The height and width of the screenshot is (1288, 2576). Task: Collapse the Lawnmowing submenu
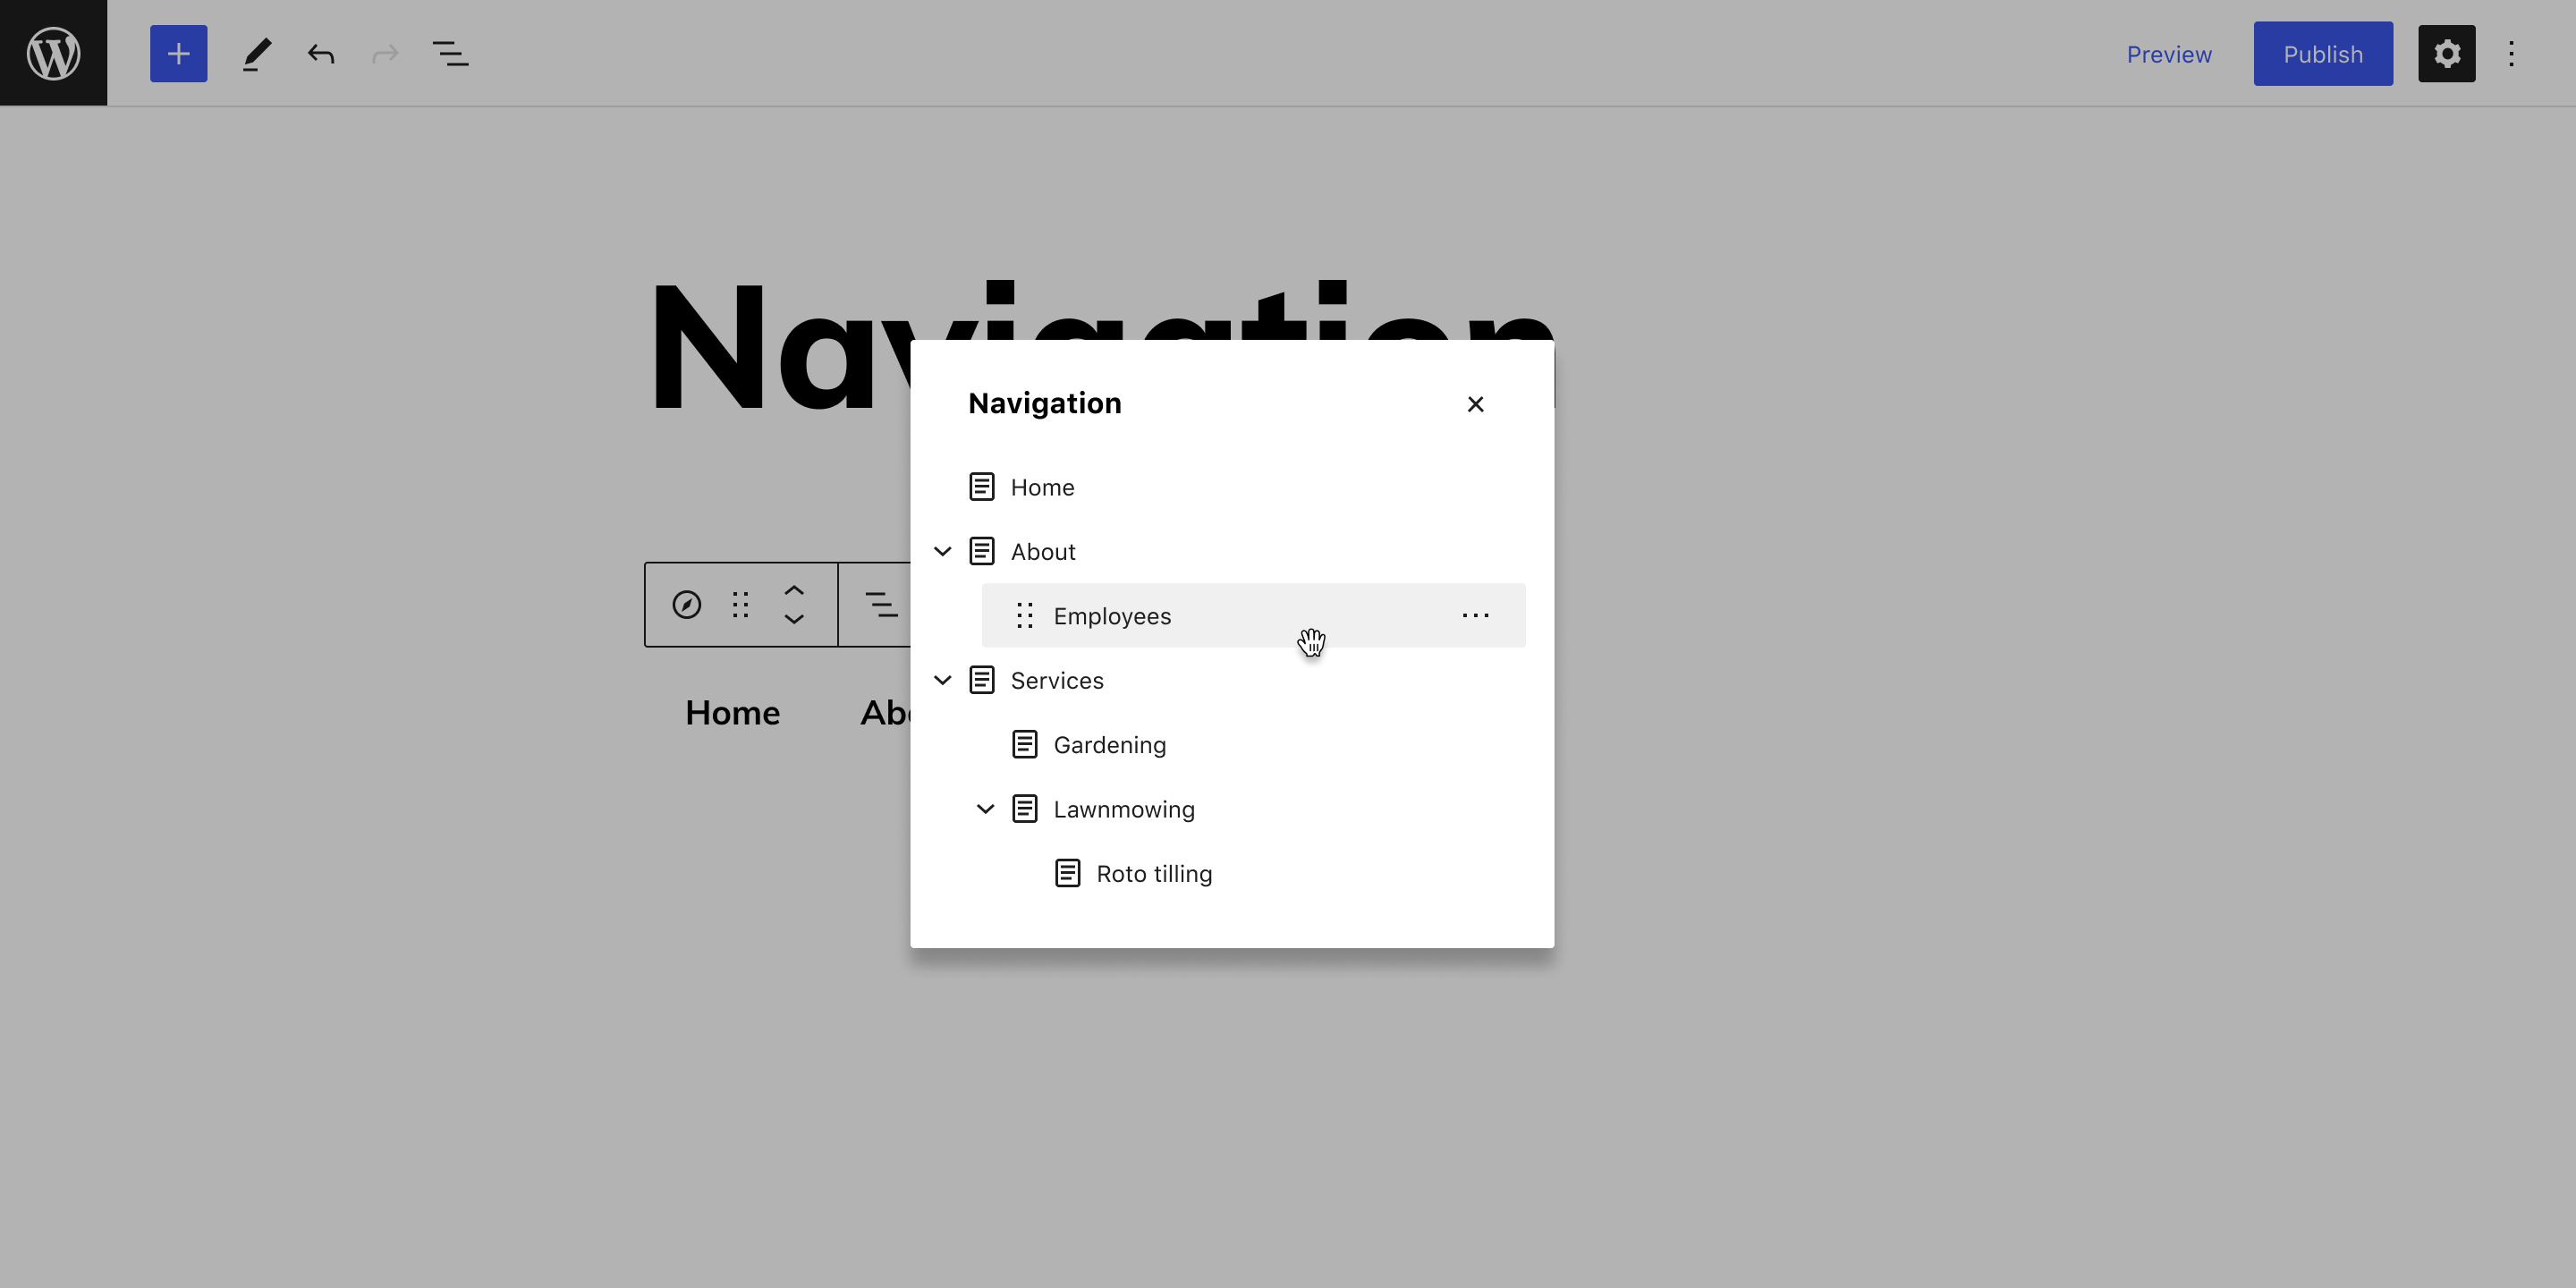[985, 809]
